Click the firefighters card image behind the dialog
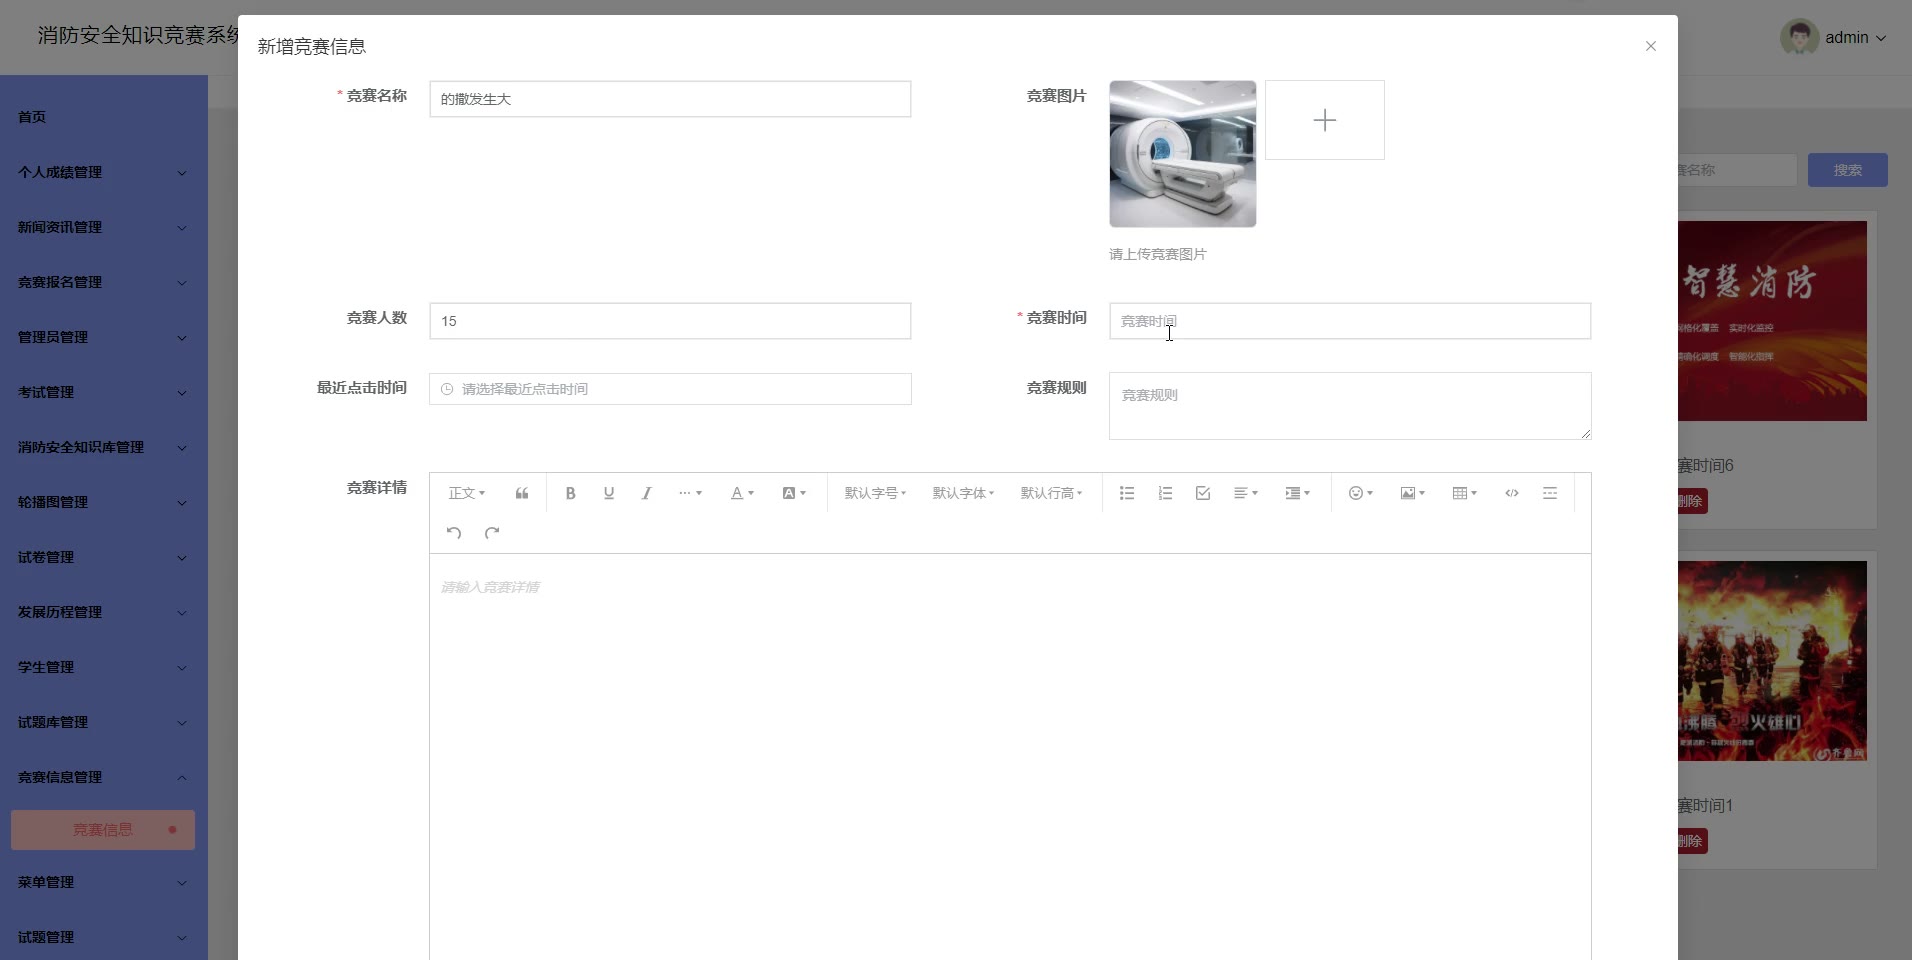The image size is (1912, 960). pyautogui.click(x=1772, y=661)
